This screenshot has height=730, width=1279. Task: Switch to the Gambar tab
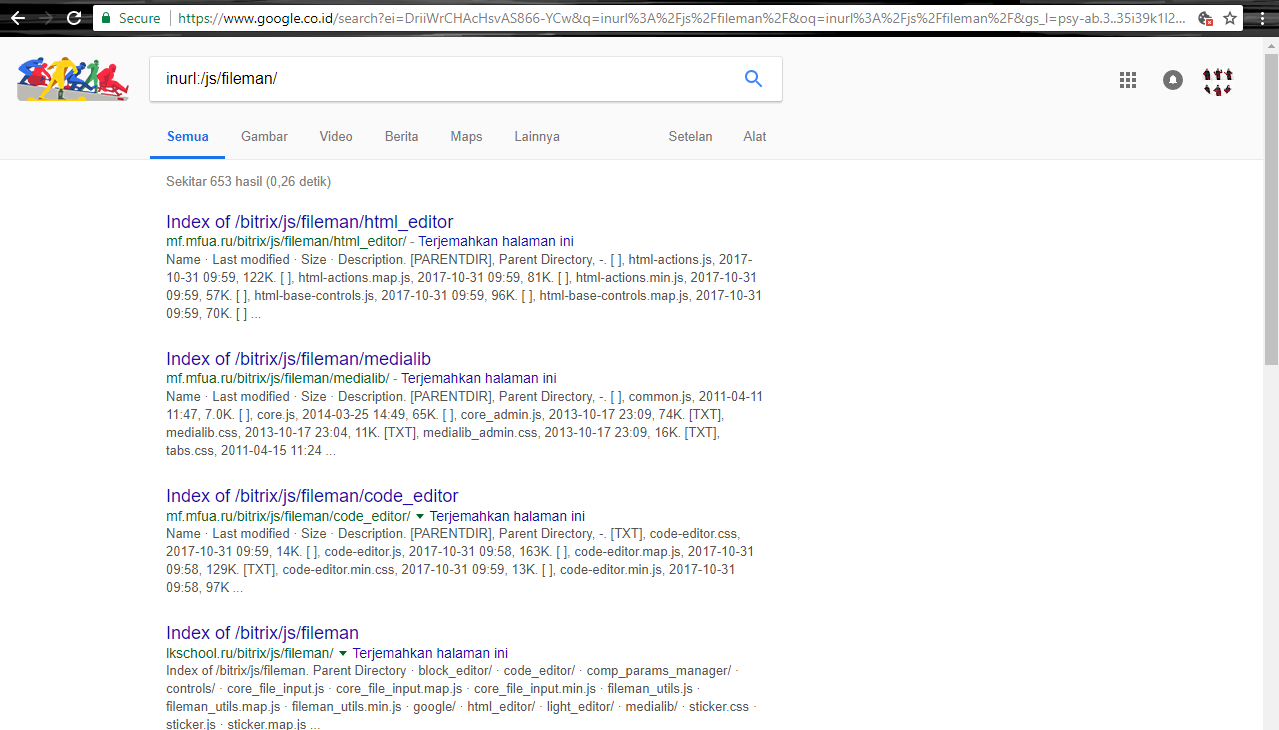[x=264, y=136]
